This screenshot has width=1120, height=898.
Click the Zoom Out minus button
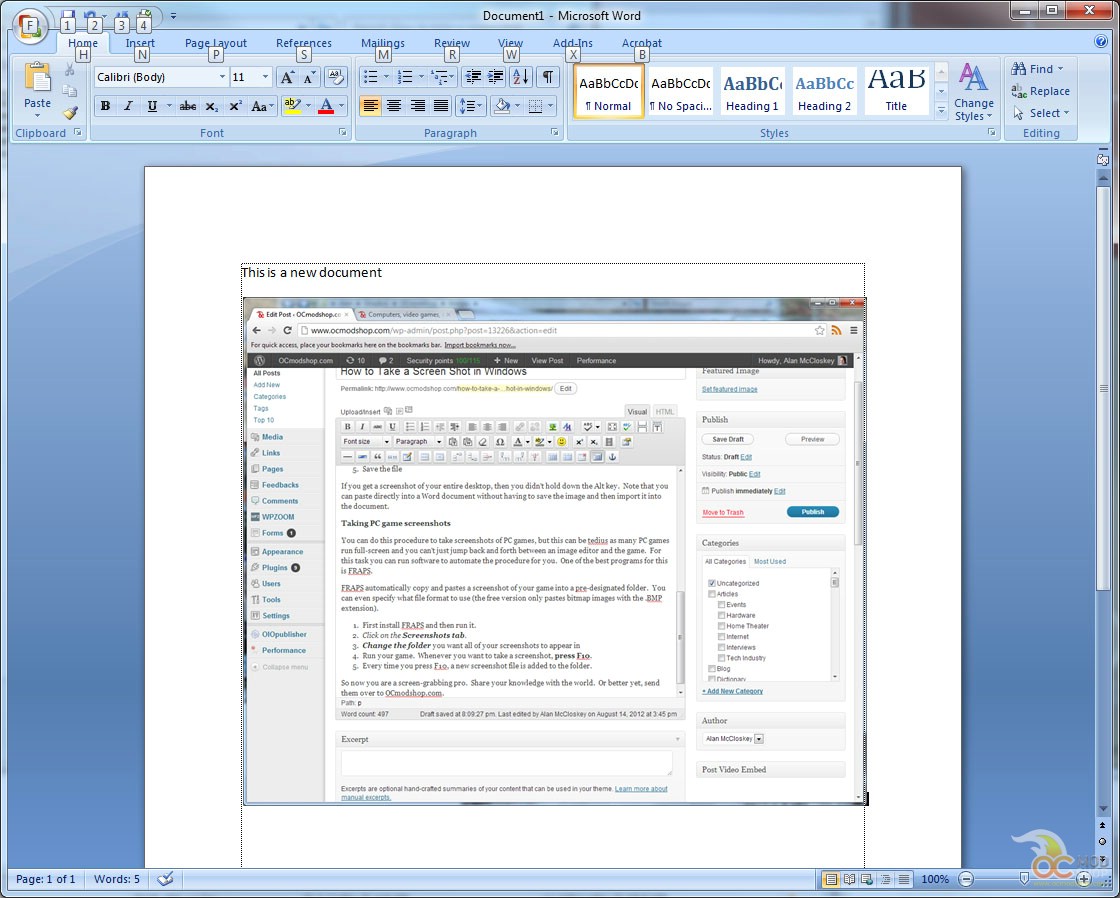pyautogui.click(x=966, y=879)
